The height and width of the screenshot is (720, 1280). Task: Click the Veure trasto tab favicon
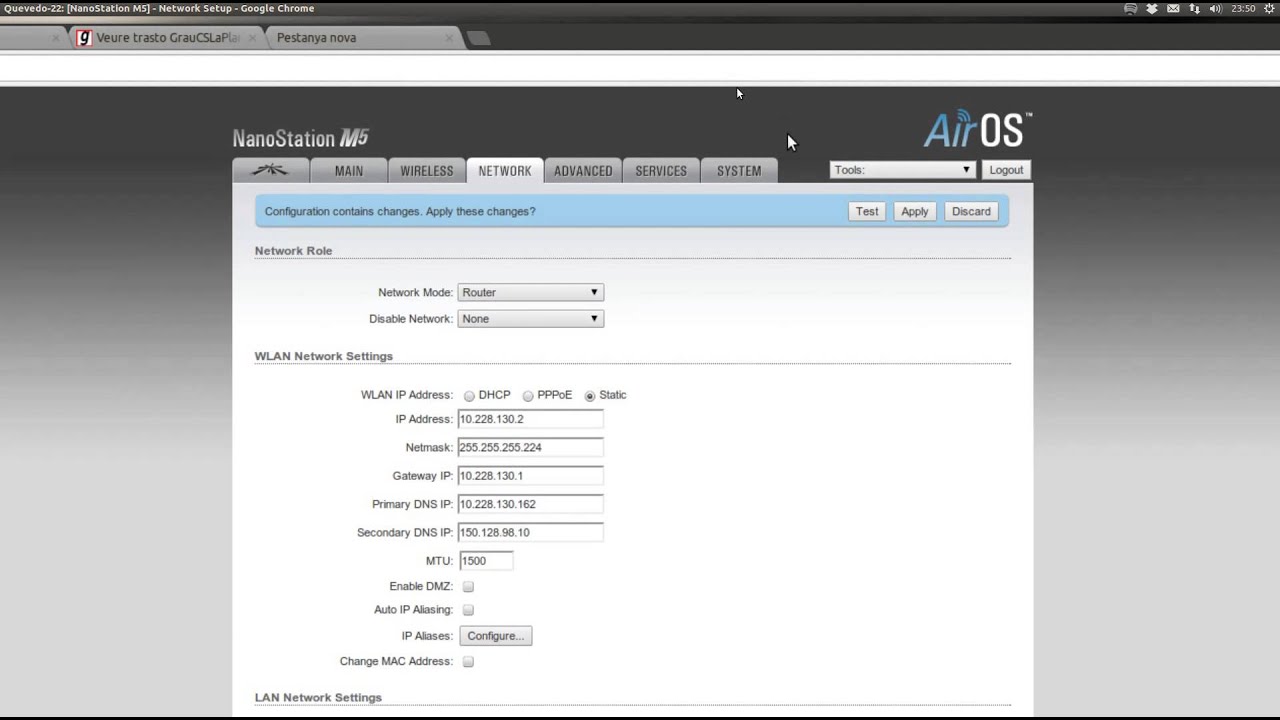pos(84,37)
